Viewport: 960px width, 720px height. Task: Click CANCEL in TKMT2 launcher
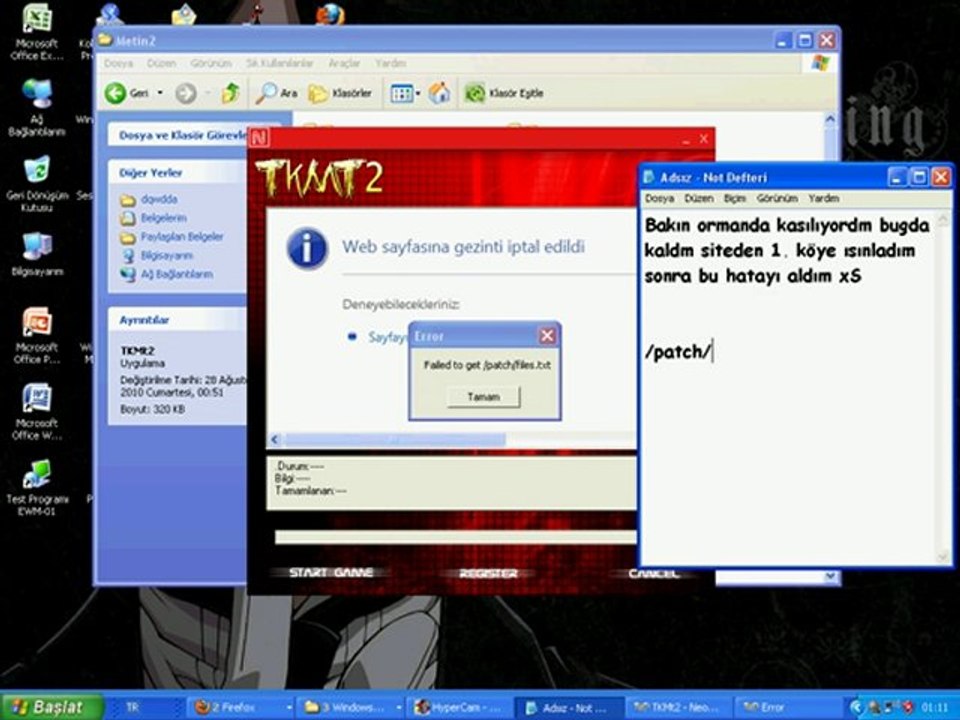click(653, 573)
